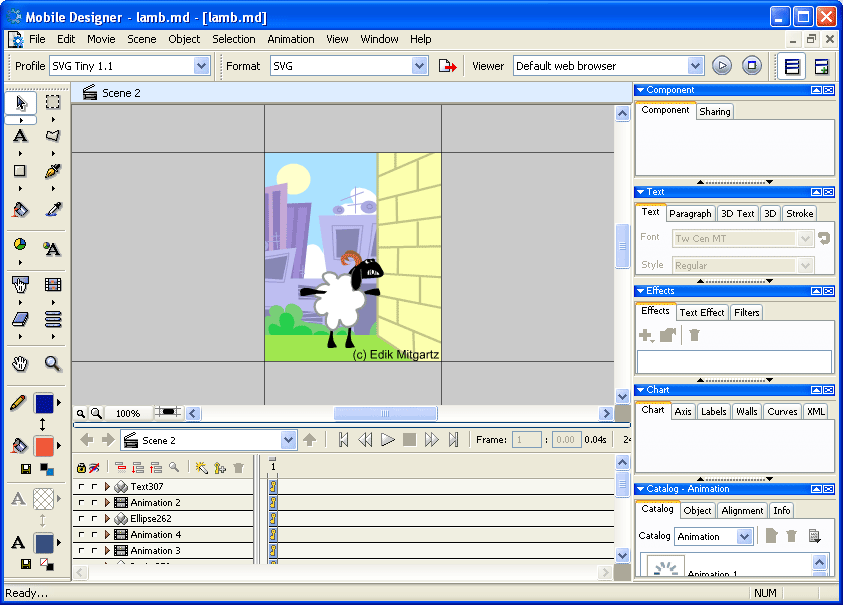Toggle first checkbox of Animation 2 row
Viewport: 843px width, 605px height.
[81, 503]
